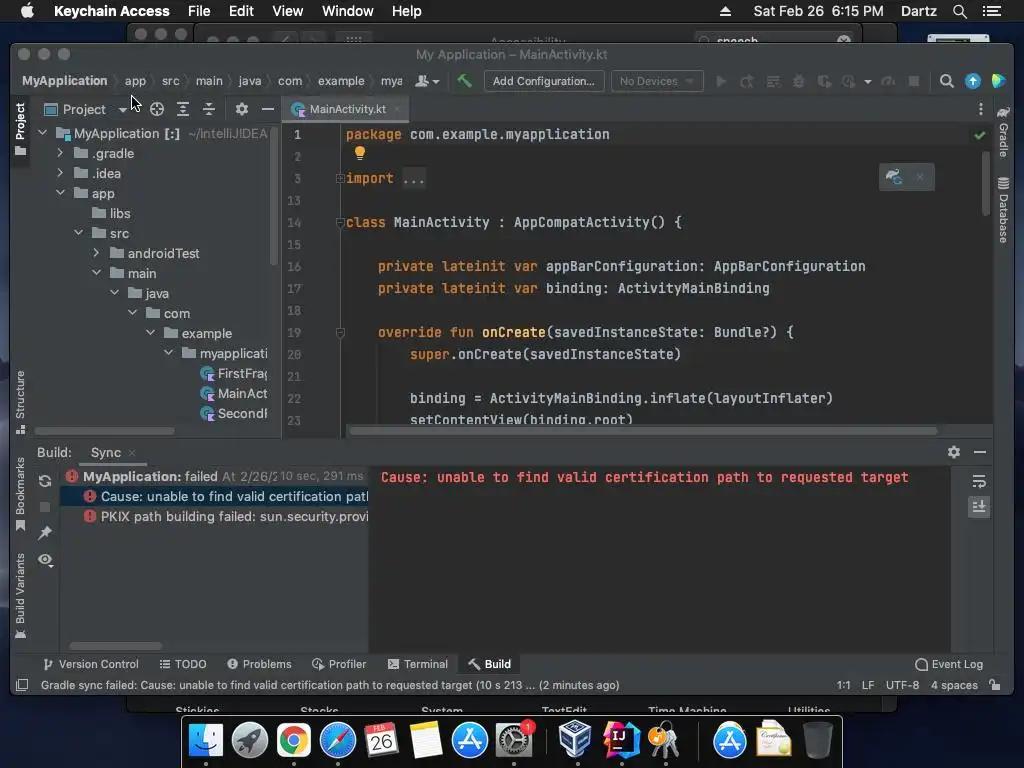Open Project panel gear options
Image resolution: width=1024 pixels, height=768 pixels.
(x=242, y=109)
